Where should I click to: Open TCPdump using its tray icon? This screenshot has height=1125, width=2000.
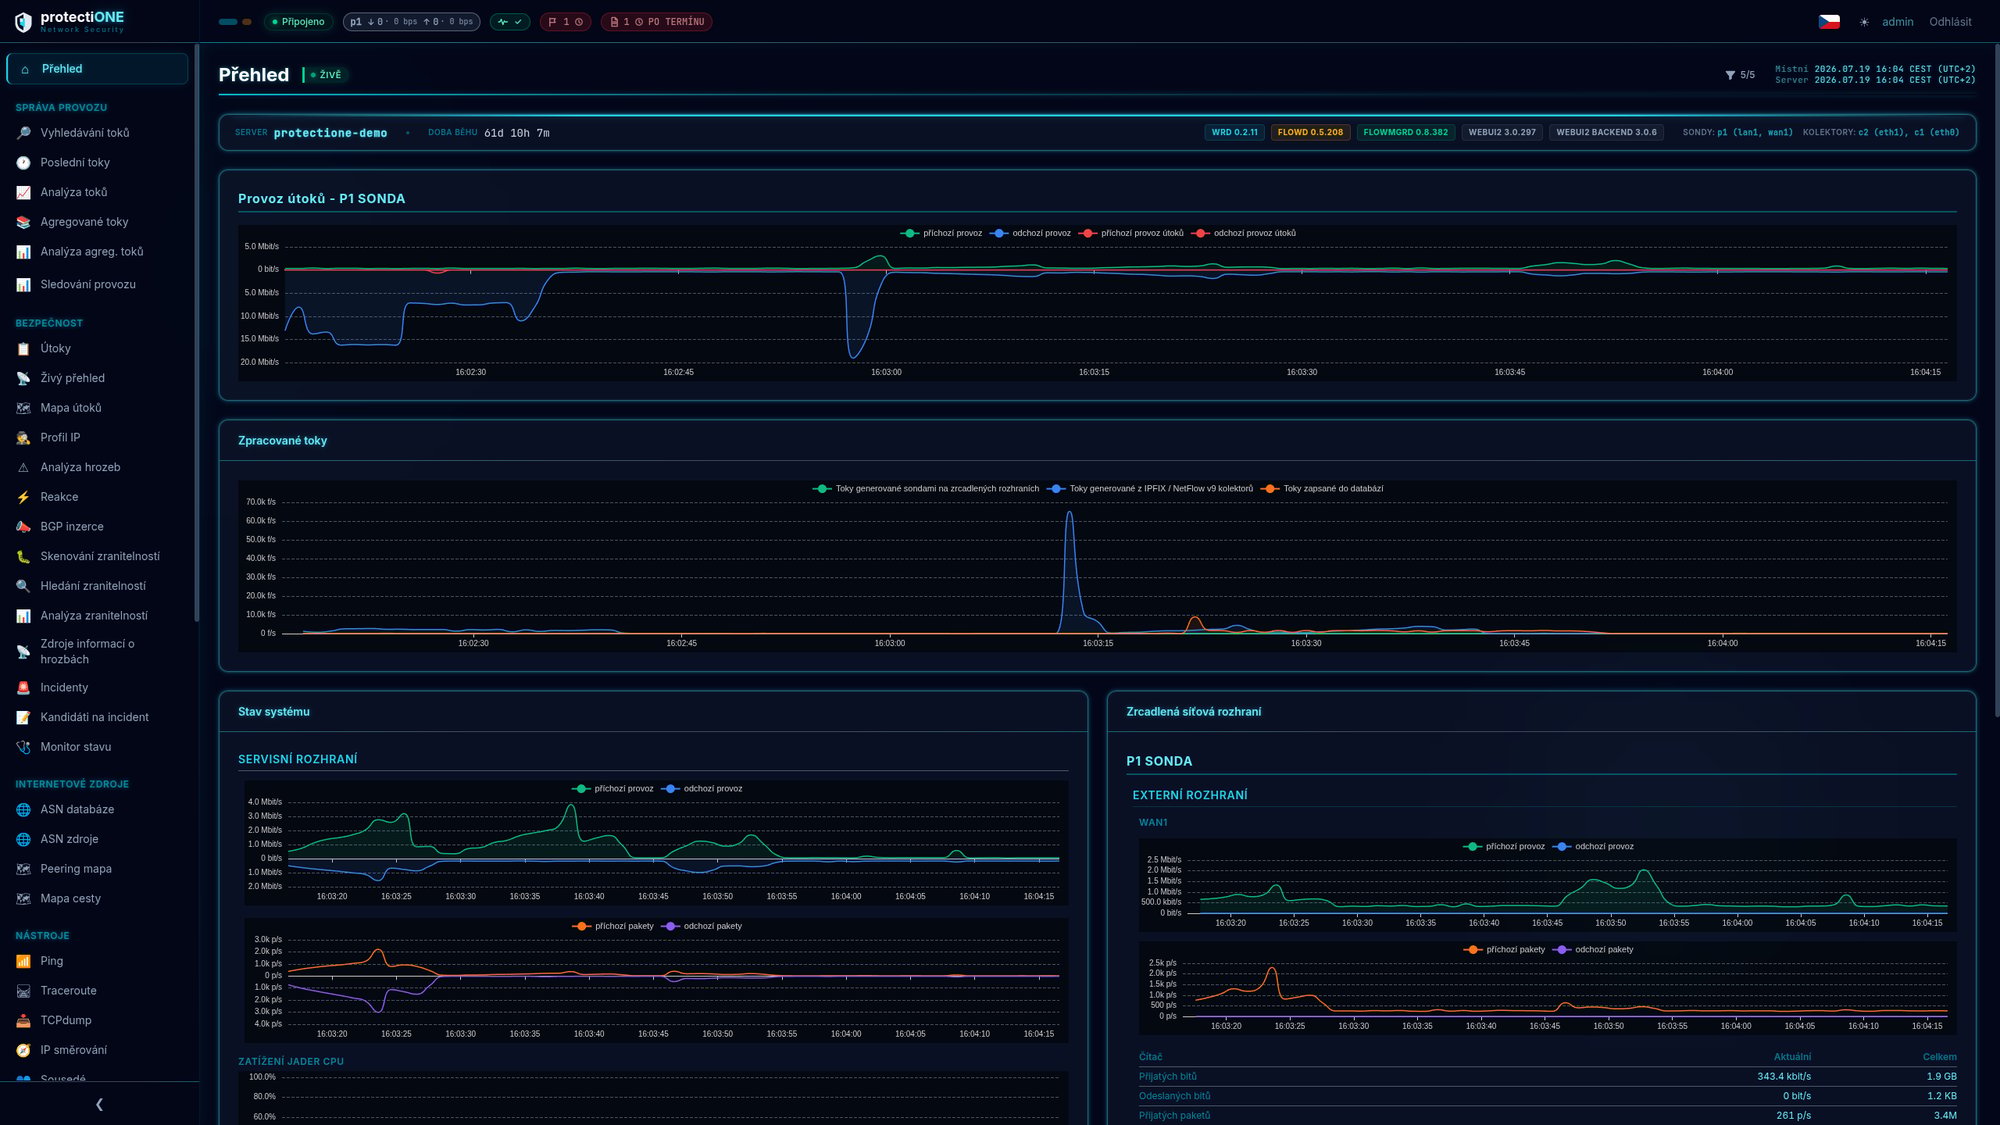click(x=23, y=1021)
